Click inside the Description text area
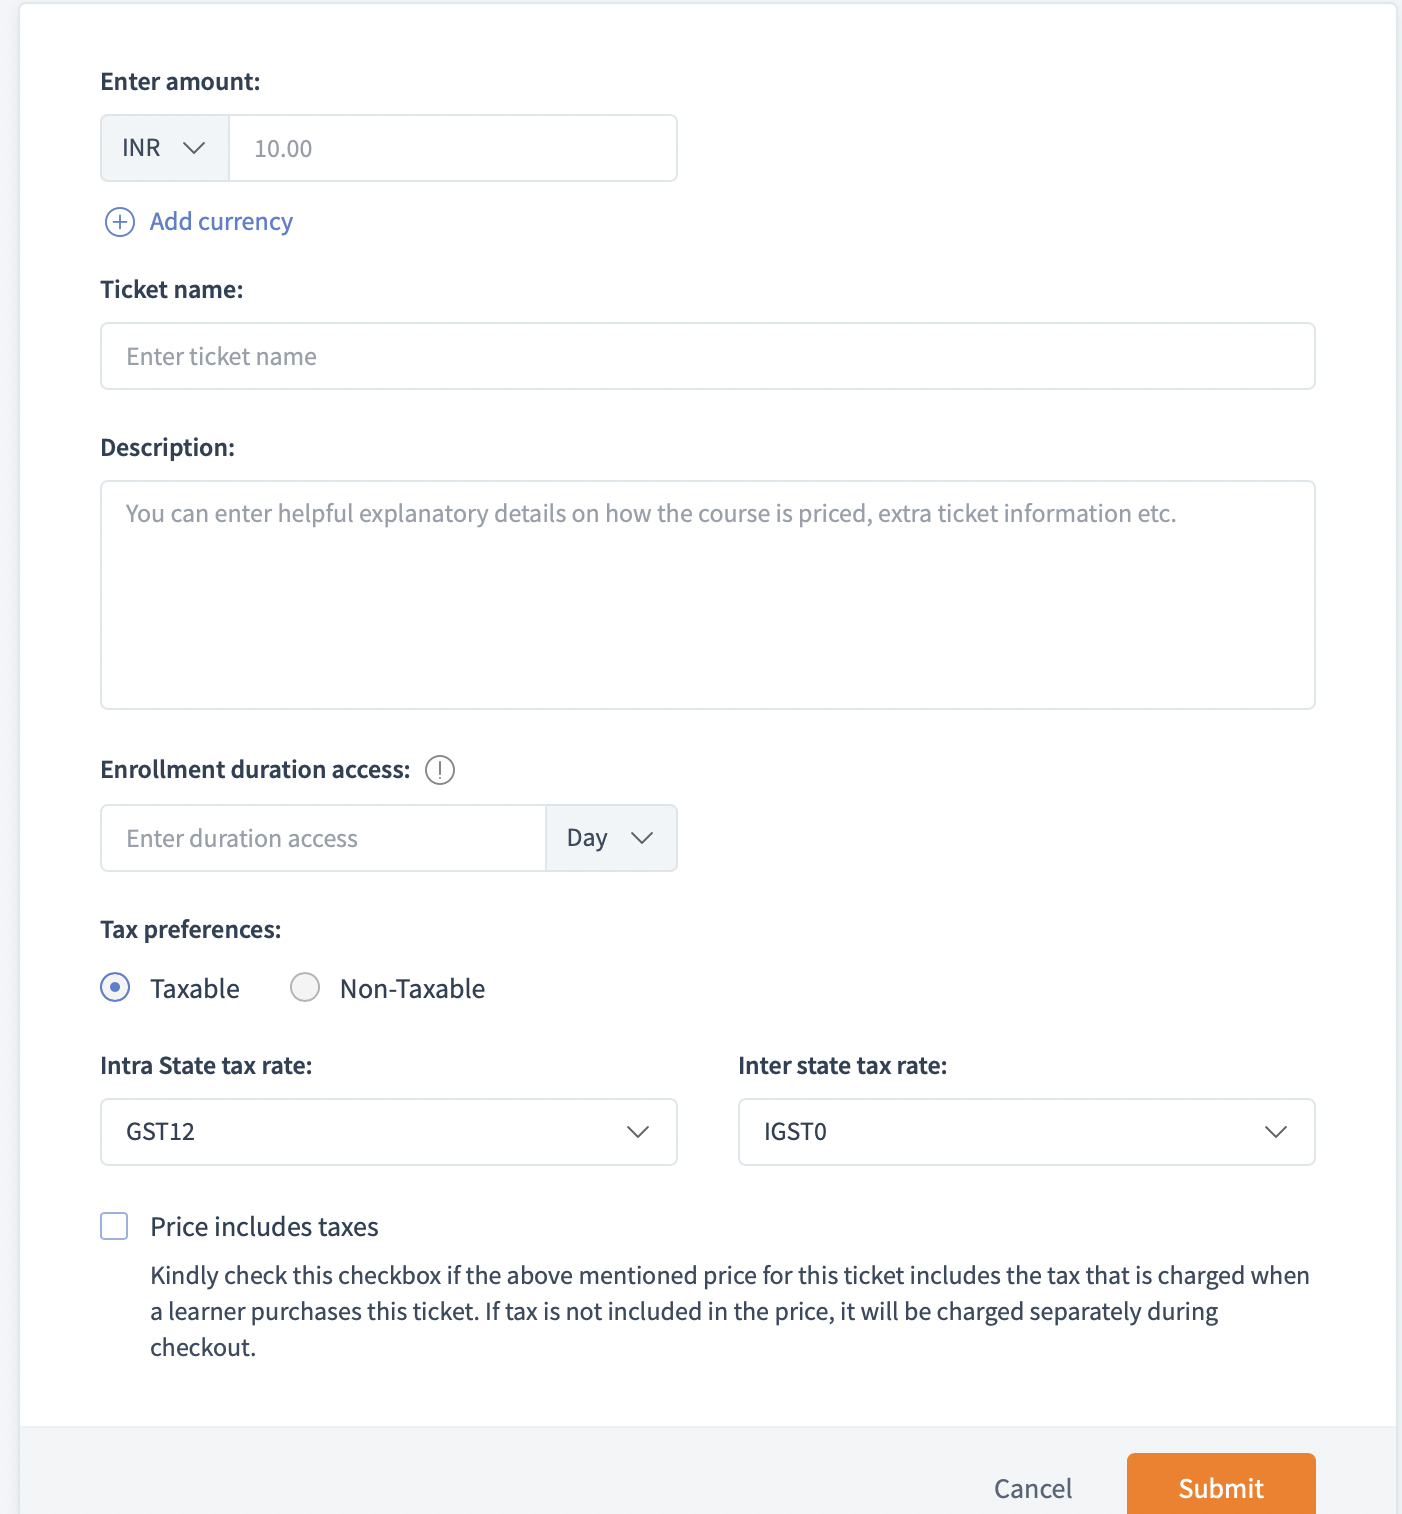This screenshot has height=1514, width=1402. (x=708, y=595)
